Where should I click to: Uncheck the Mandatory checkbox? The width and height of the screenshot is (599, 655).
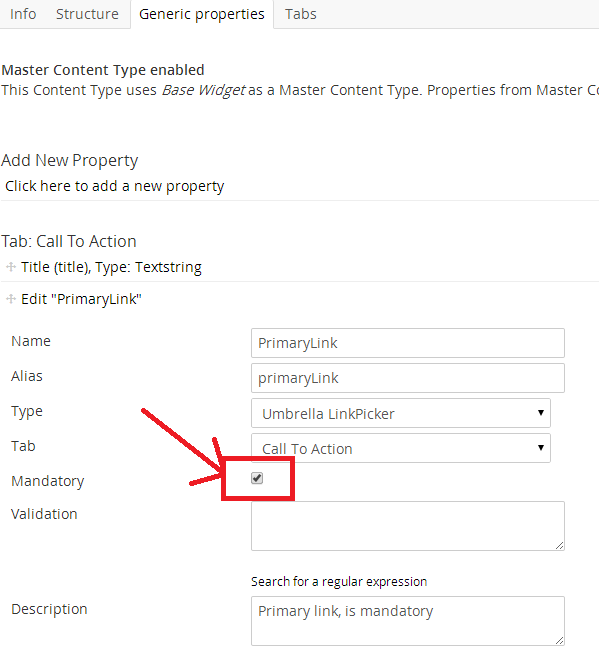(257, 478)
